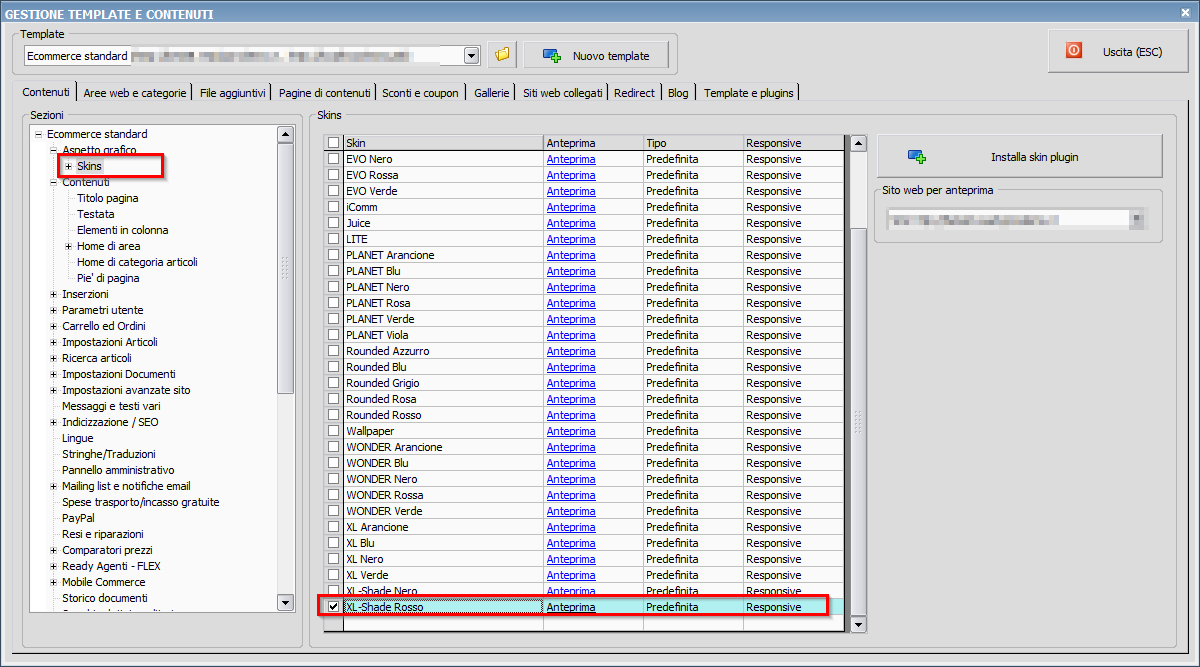Open Anteprima link for XL Arancione
1200x667 pixels.
(571, 527)
